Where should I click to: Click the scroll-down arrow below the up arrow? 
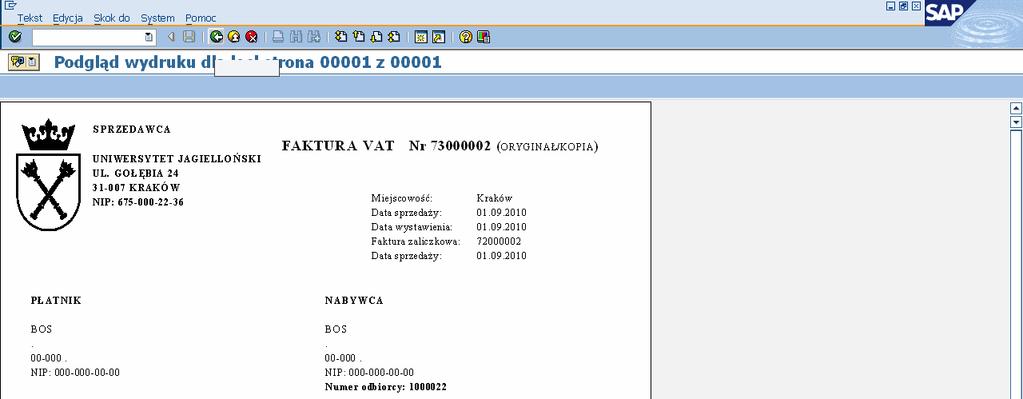(x=1015, y=122)
